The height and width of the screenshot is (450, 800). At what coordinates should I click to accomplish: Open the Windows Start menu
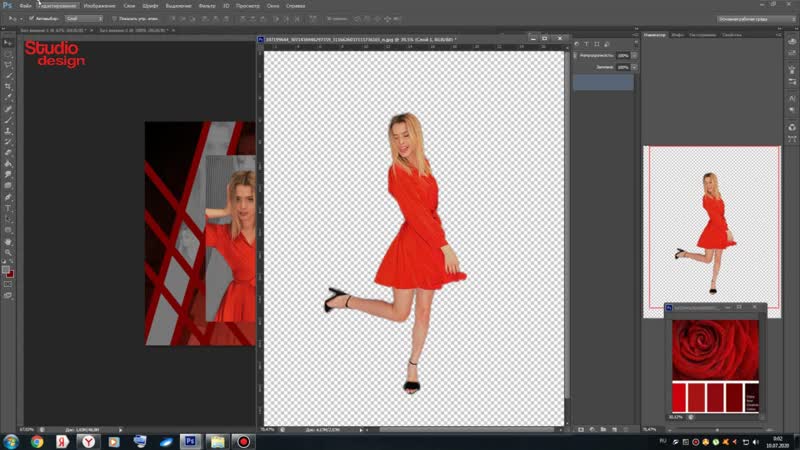pyautogui.click(x=11, y=440)
